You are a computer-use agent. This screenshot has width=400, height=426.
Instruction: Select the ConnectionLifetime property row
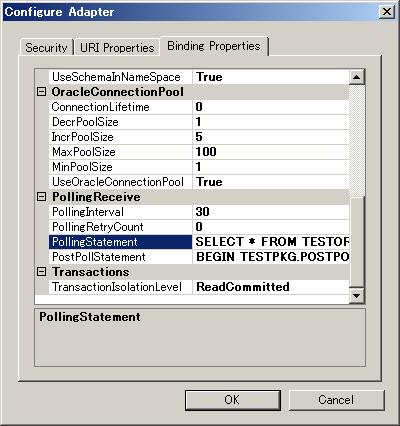pos(199,107)
